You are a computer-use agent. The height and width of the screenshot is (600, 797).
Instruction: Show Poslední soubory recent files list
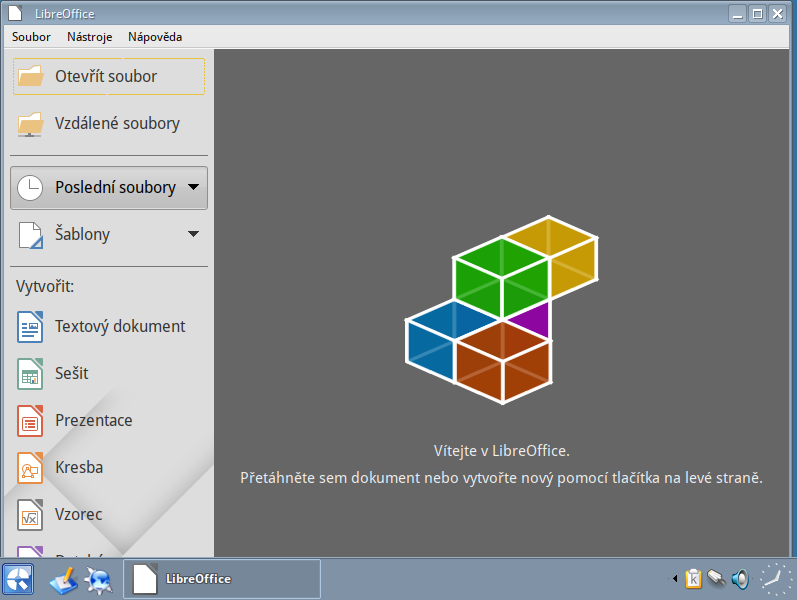tap(109, 188)
